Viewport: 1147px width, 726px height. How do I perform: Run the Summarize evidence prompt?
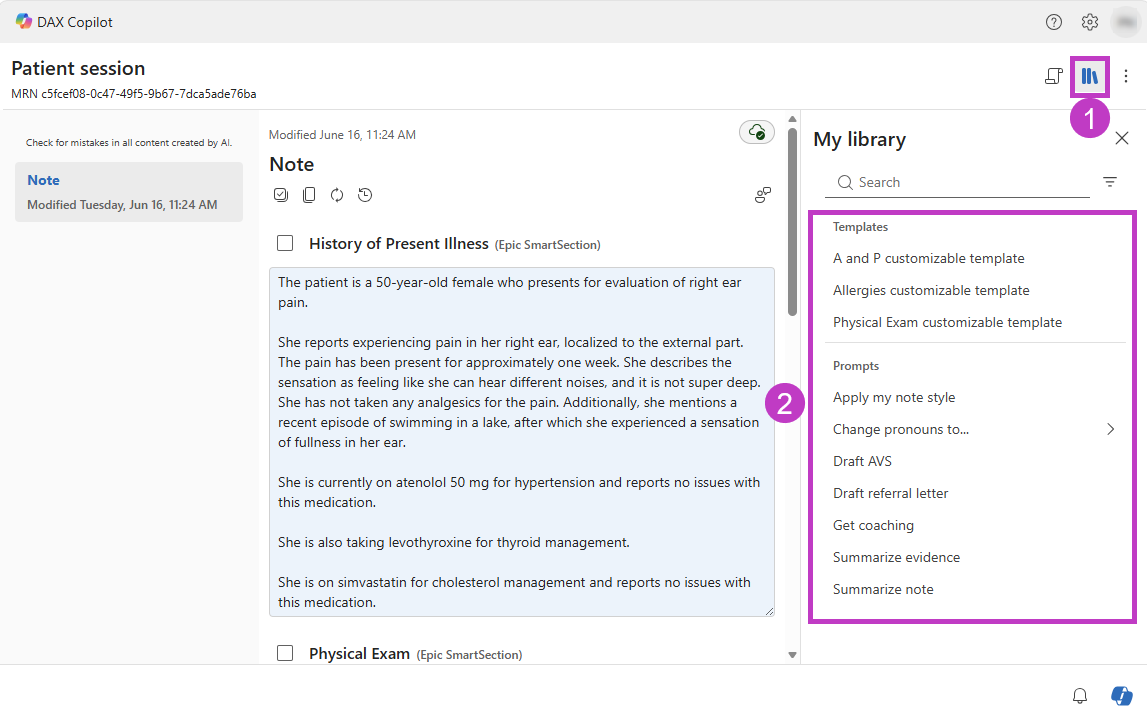(896, 558)
